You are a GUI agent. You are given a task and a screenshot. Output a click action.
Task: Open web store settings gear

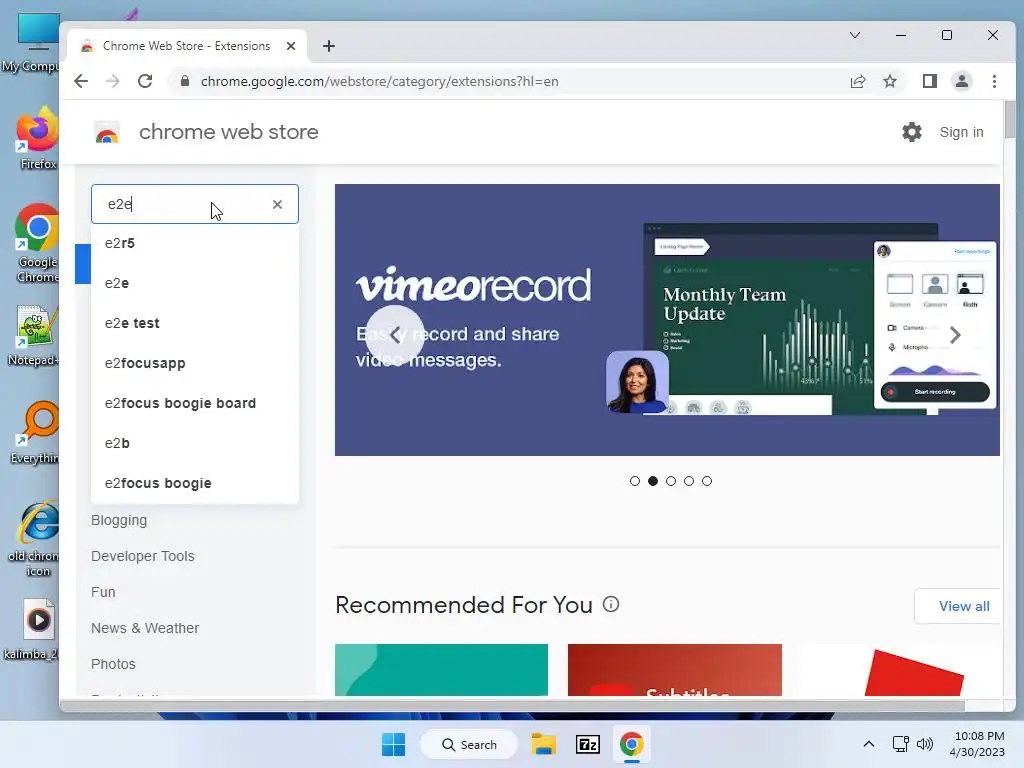[x=912, y=132]
